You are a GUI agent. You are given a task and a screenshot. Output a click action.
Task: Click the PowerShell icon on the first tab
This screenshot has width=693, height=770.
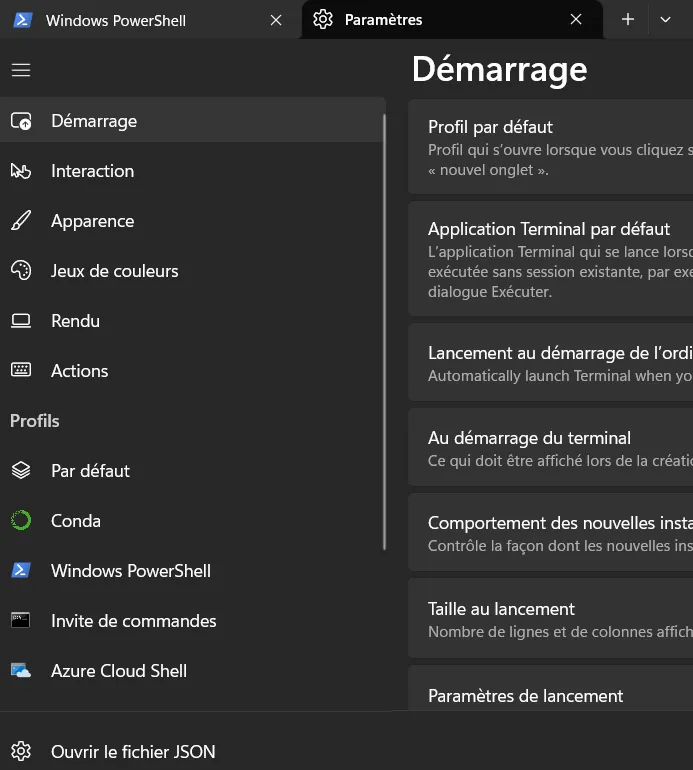[23, 20]
